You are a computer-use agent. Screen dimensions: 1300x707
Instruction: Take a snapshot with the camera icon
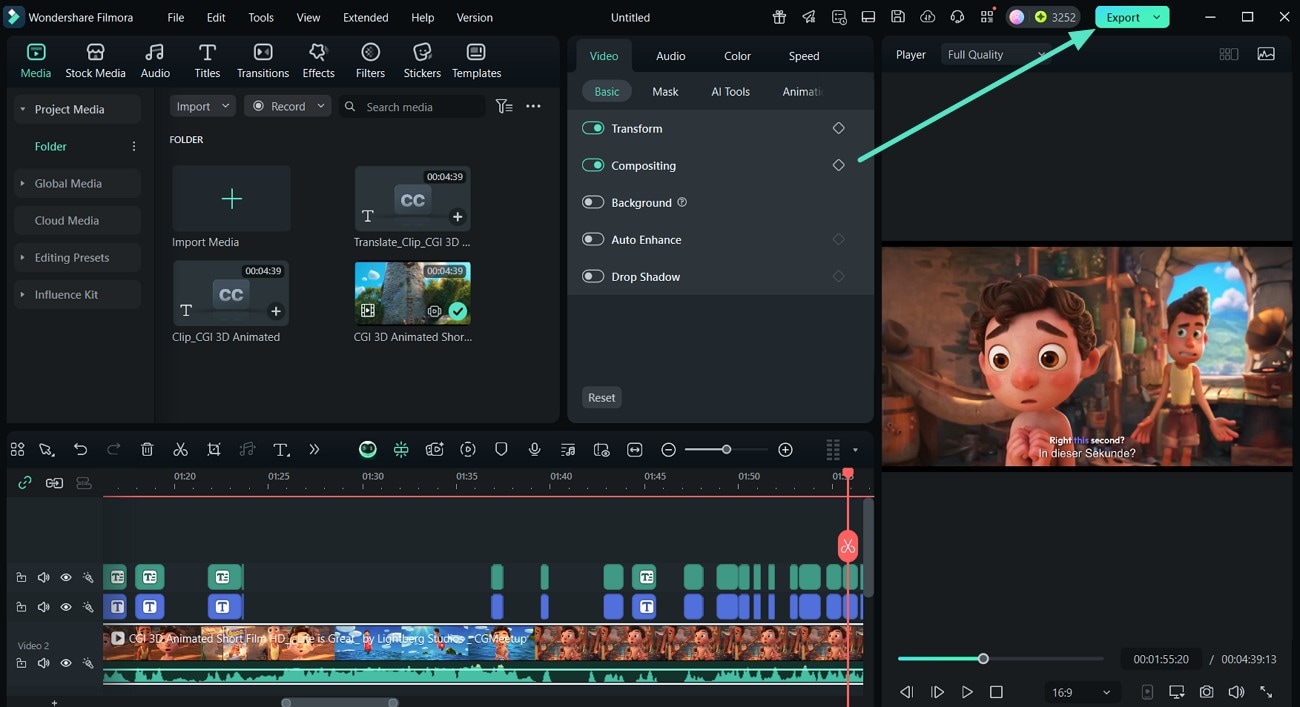click(x=1207, y=692)
